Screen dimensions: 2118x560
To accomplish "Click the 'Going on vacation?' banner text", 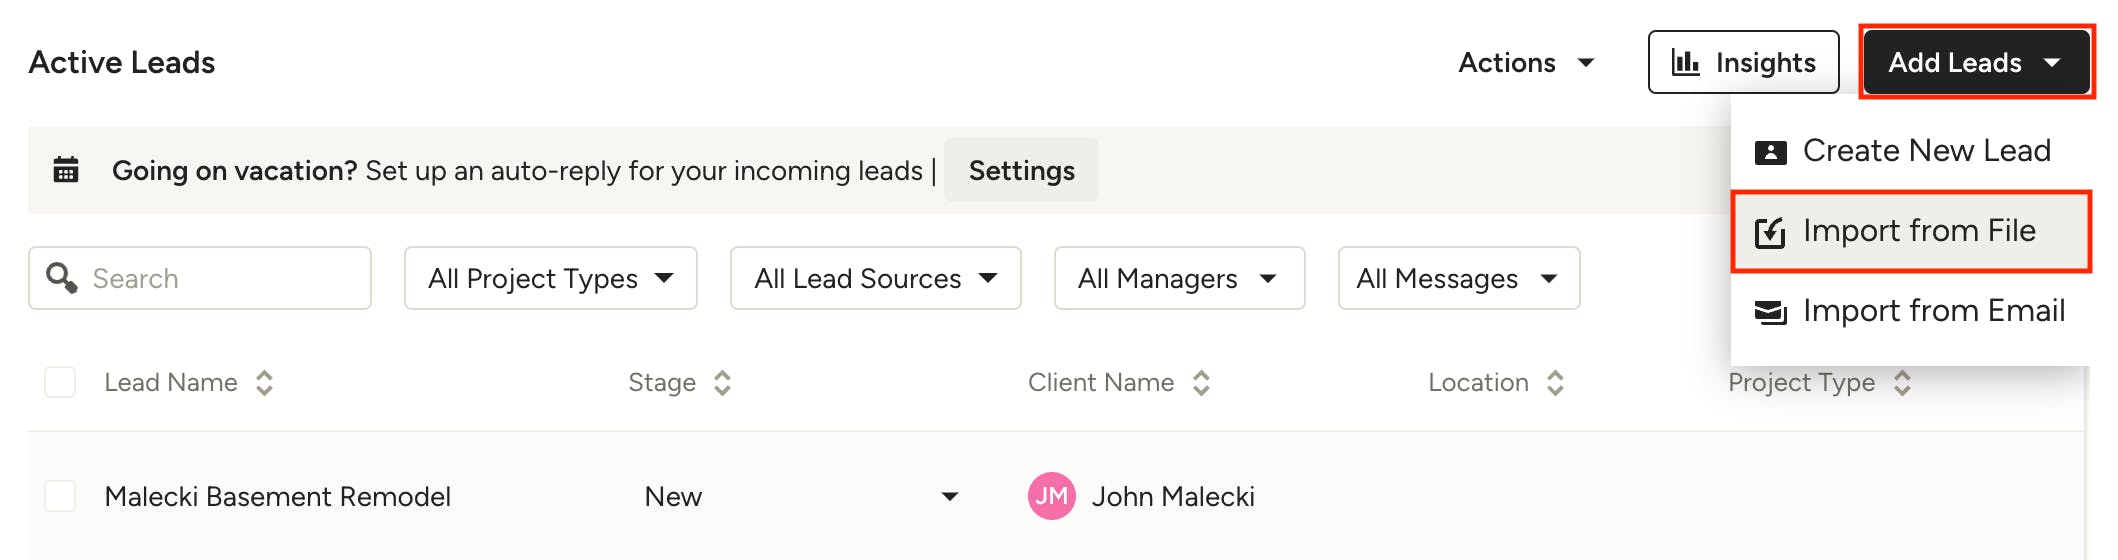I will point(234,170).
